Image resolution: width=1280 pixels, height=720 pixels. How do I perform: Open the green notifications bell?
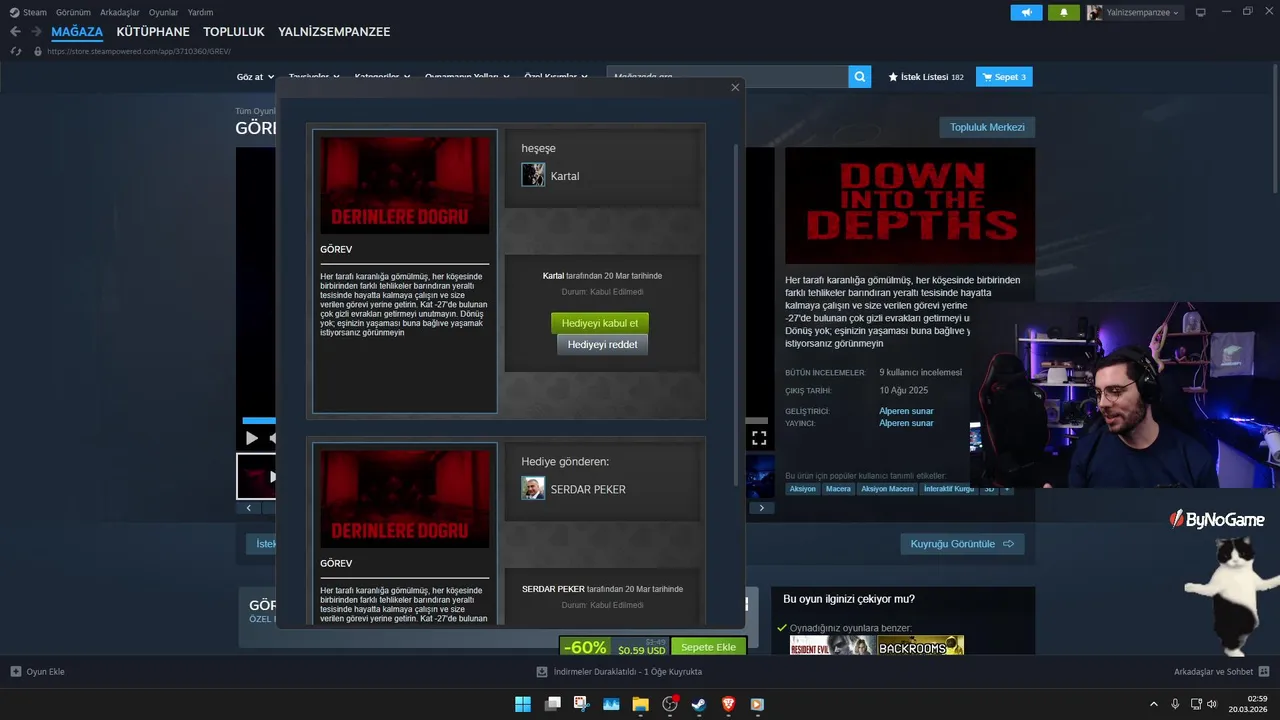1063,12
